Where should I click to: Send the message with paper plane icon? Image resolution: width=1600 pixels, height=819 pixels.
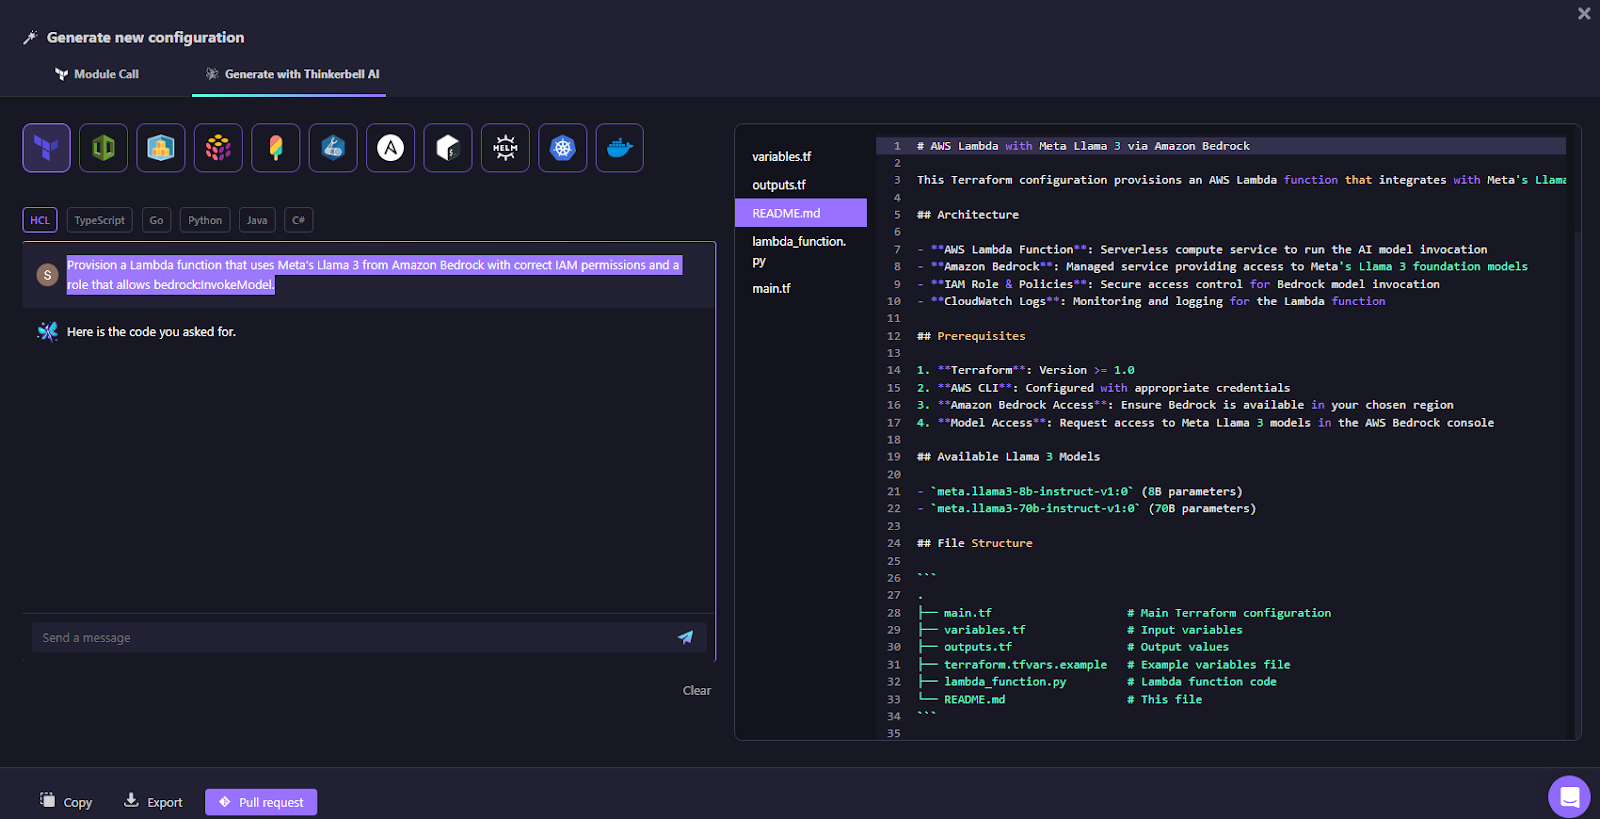tap(686, 637)
